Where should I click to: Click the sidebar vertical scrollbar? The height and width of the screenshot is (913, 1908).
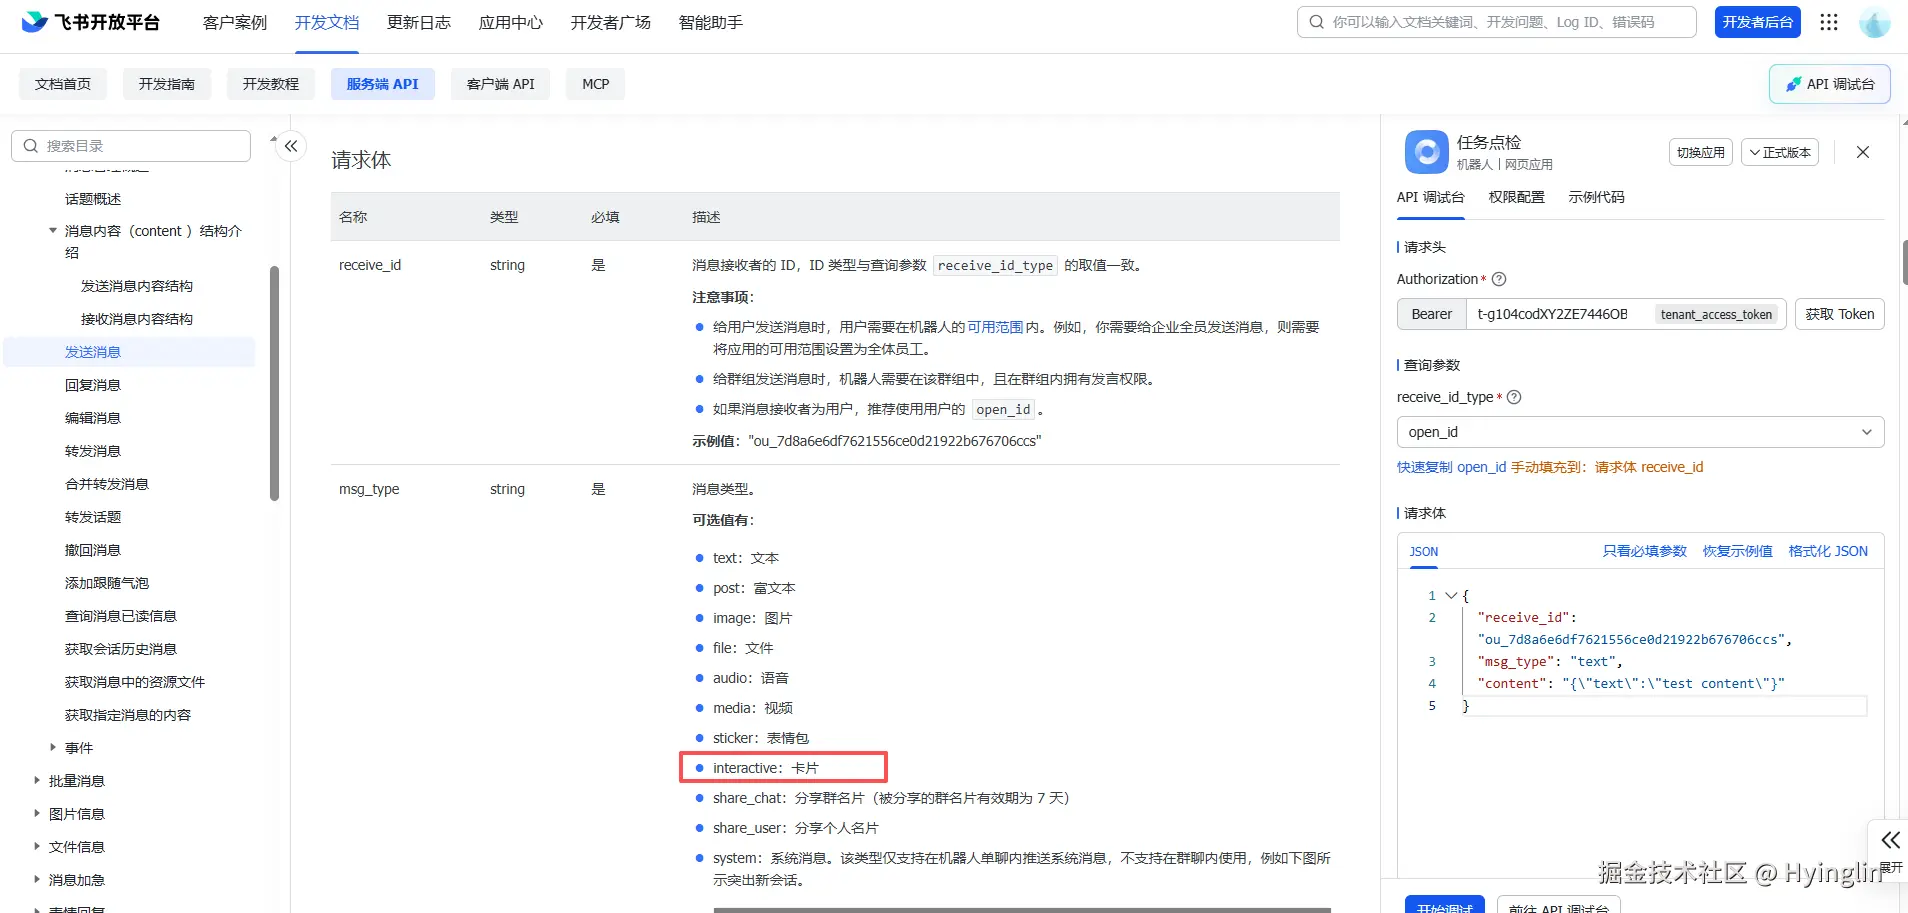[274, 383]
